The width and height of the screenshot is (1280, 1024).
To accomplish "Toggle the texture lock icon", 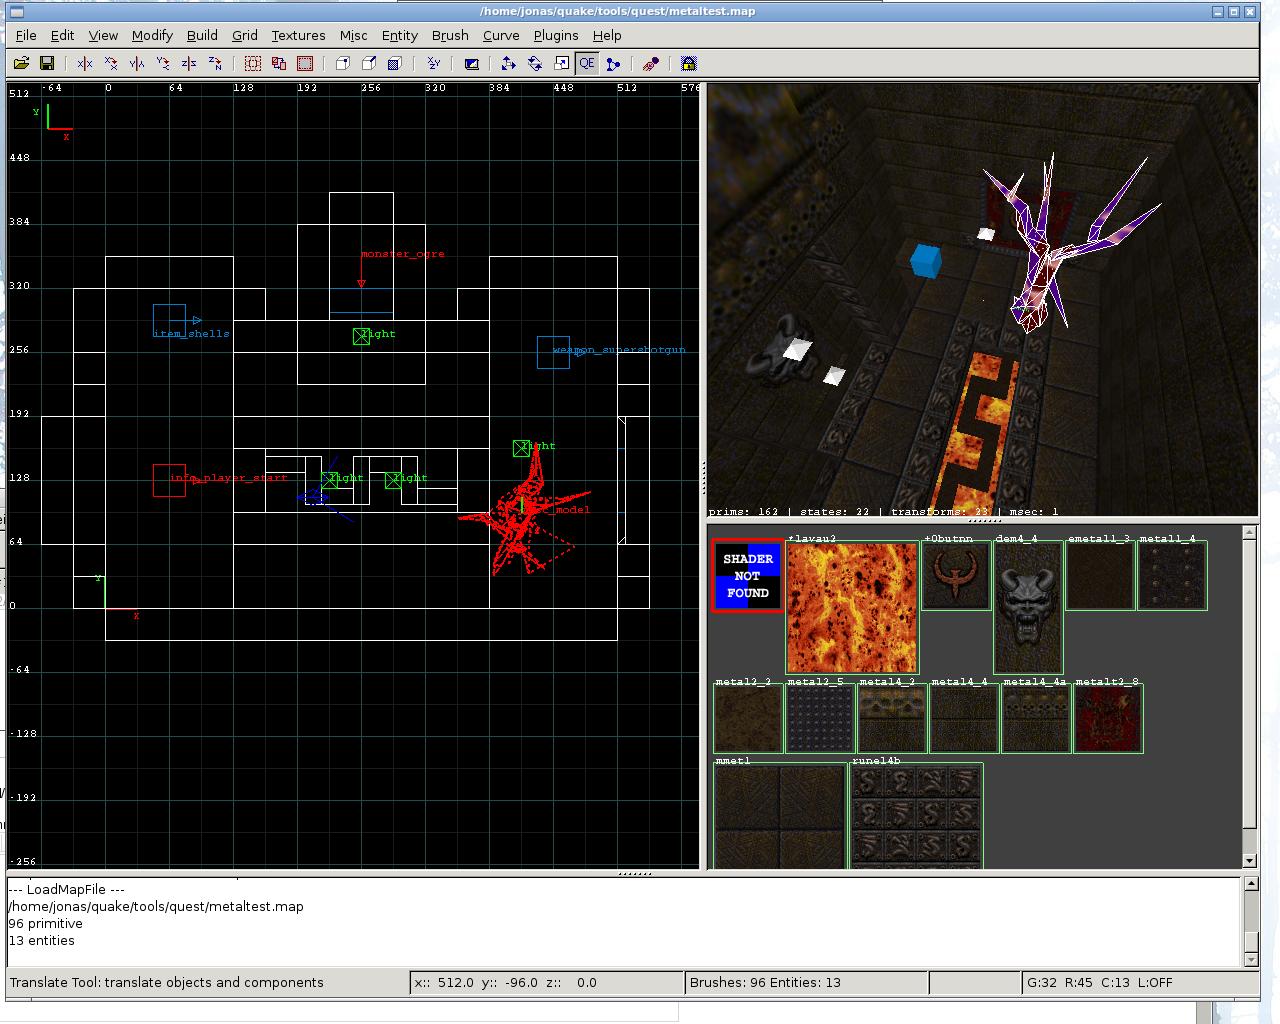I will point(689,63).
